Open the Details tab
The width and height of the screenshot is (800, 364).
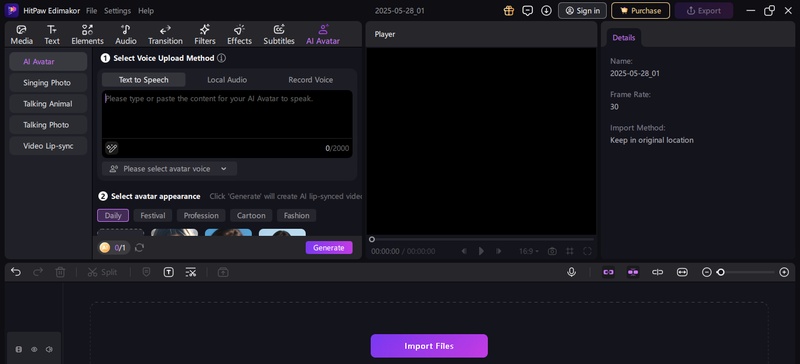(x=623, y=38)
